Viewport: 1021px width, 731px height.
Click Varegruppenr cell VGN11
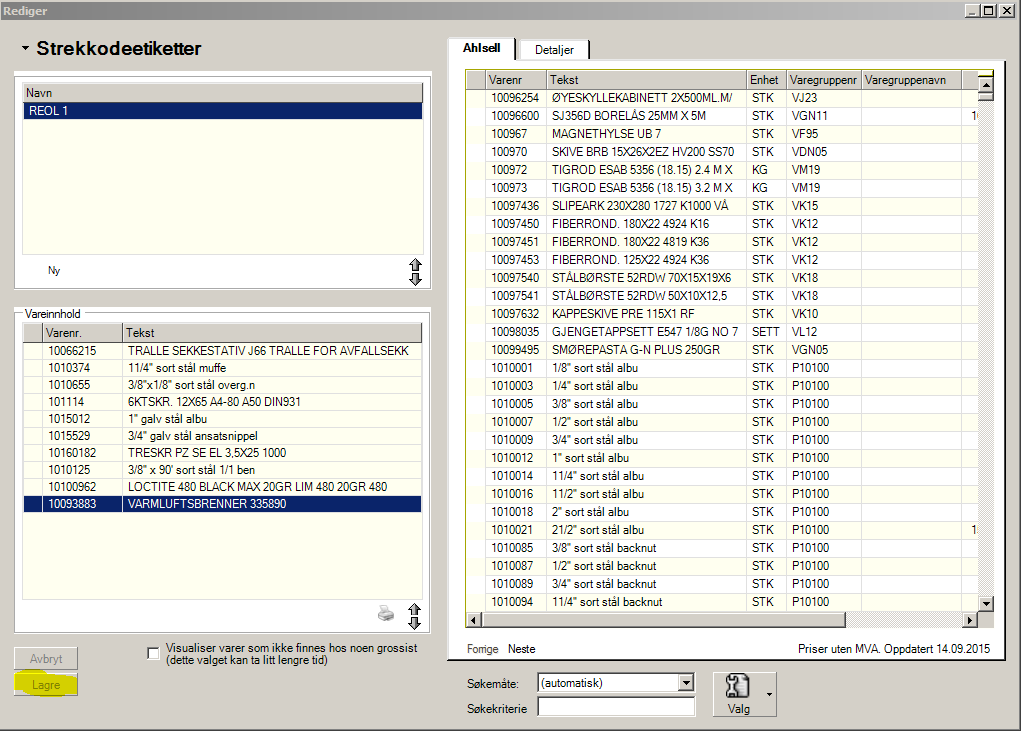(x=823, y=116)
